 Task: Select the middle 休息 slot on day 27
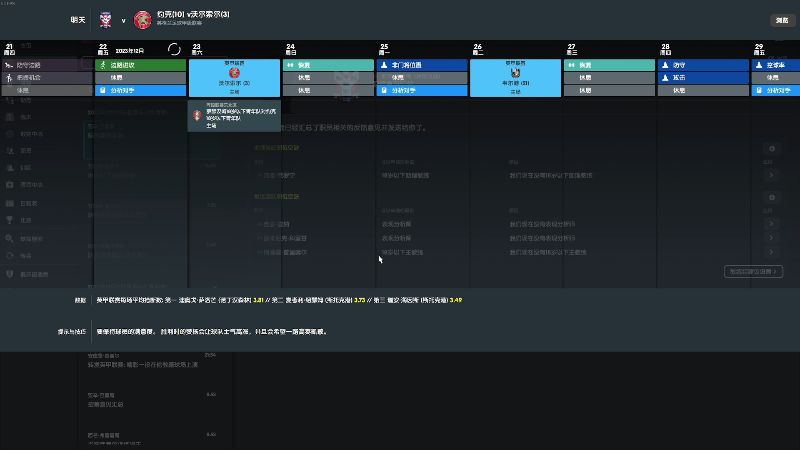click(609, 78)
